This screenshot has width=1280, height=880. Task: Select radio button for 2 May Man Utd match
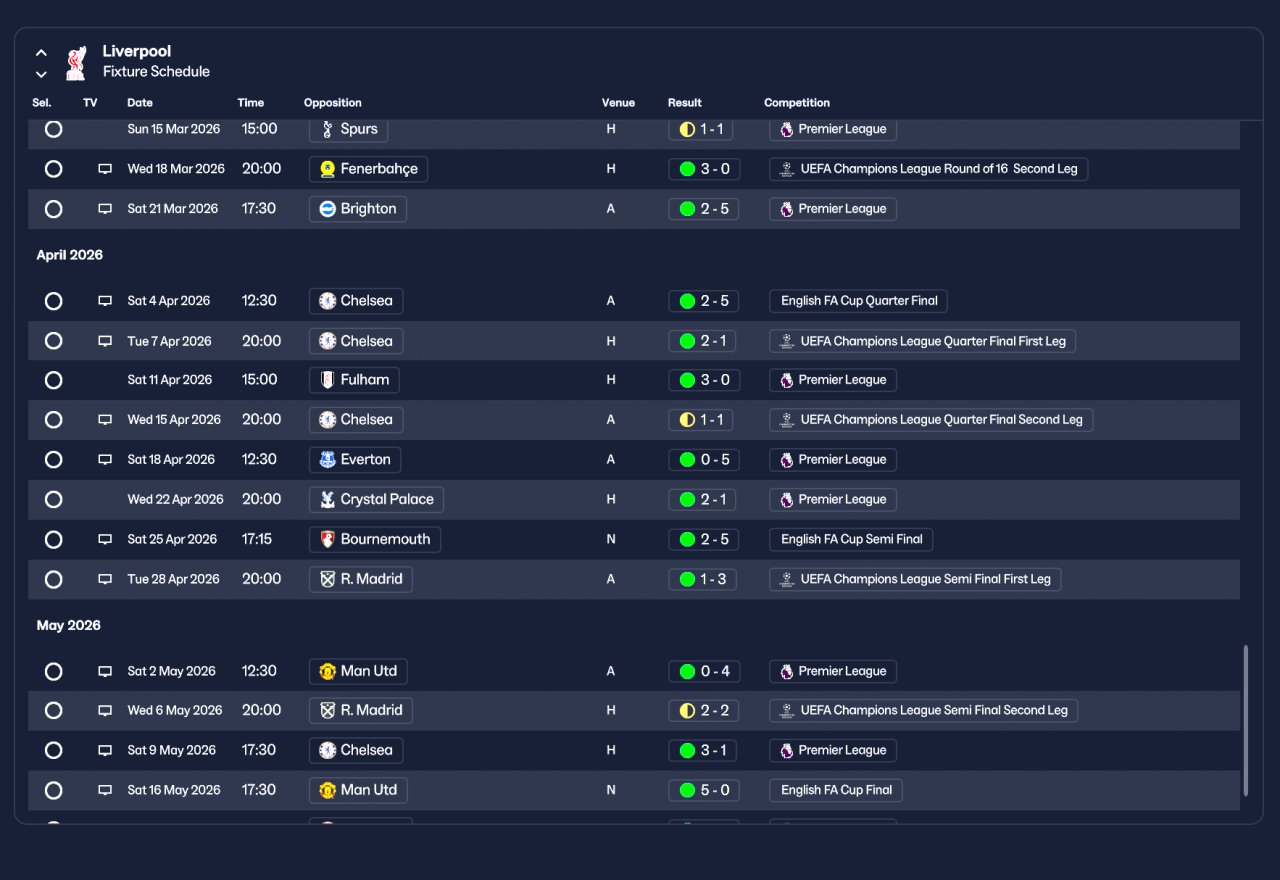[x=54, y=672]
